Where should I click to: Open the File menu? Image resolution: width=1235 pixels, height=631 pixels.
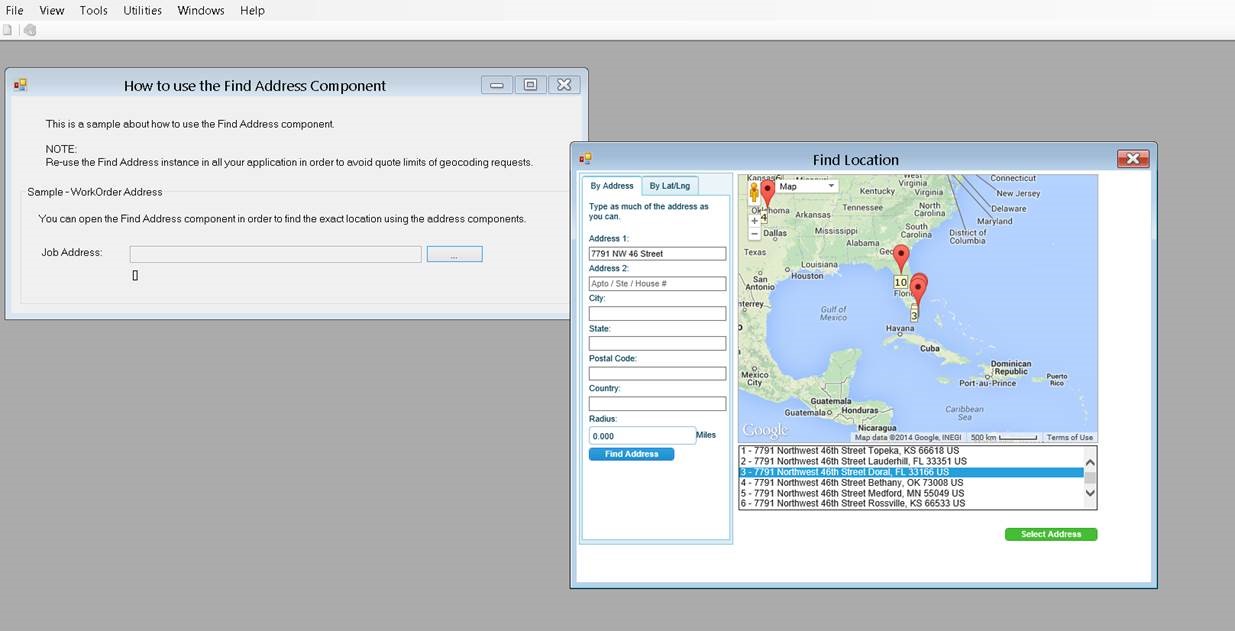14,10
